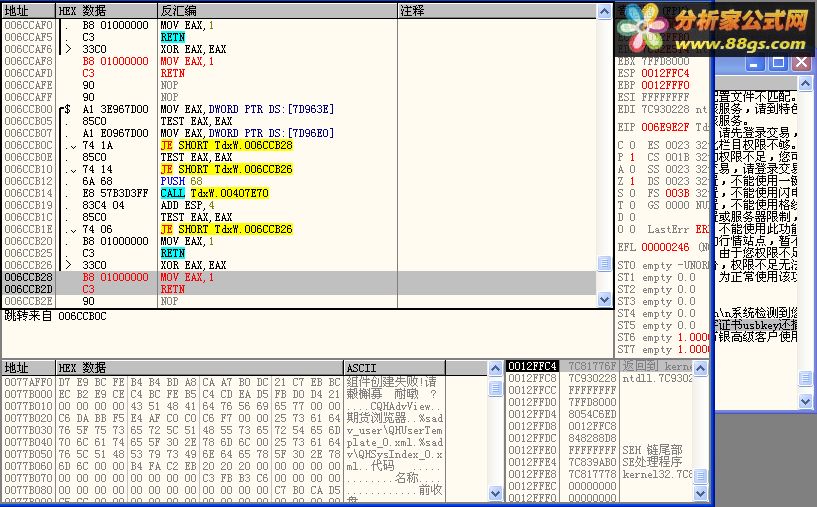Image resolution: width=817 pixels, height=507 pixels.
Task: Click the hex dump pane scroll-down arrow
Action: pyautogui.click(x=495, y=493)
